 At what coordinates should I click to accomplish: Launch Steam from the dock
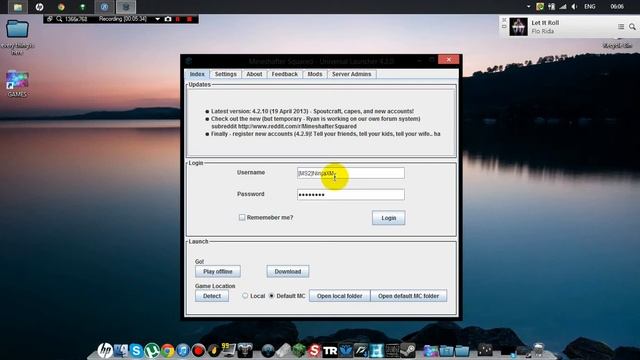[x=408, y=350]
